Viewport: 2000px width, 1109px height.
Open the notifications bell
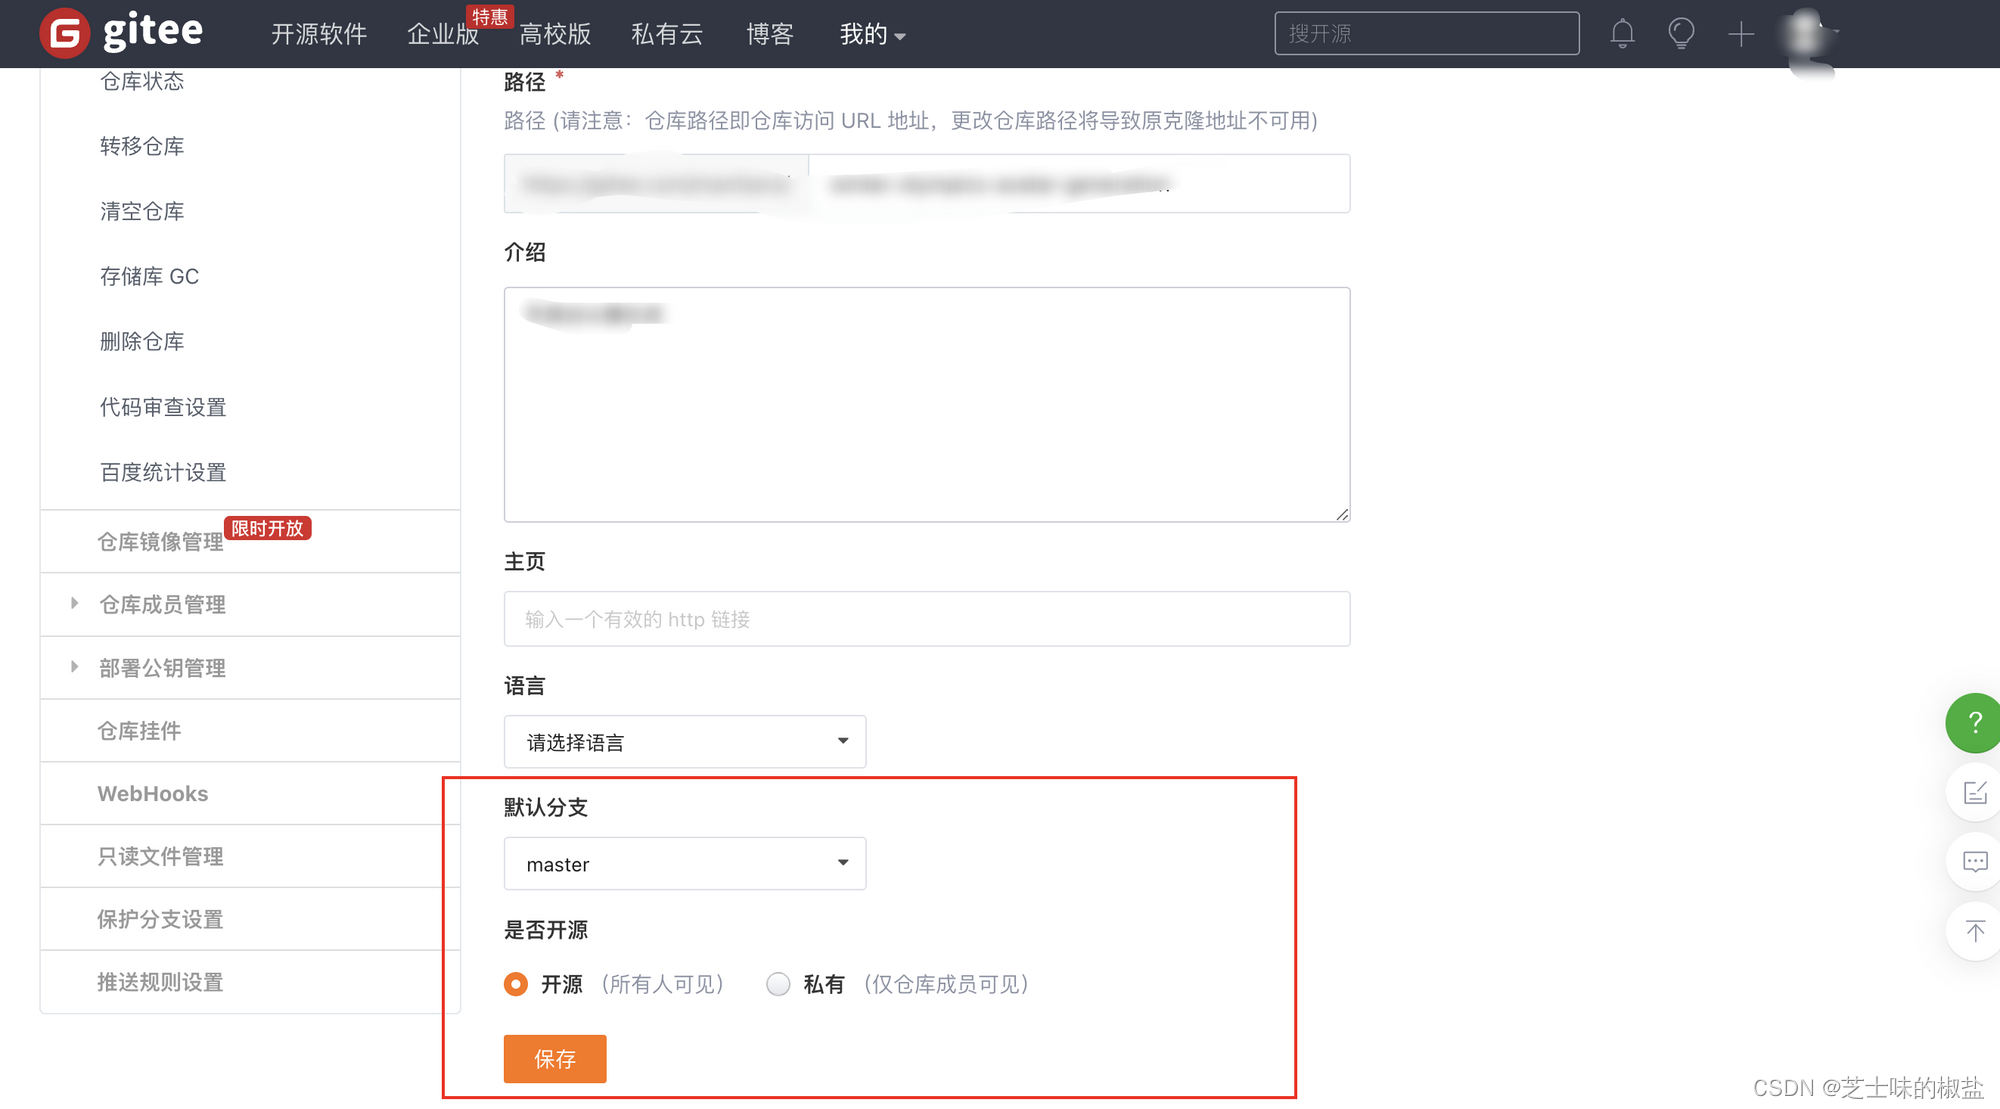point(1622,34)
